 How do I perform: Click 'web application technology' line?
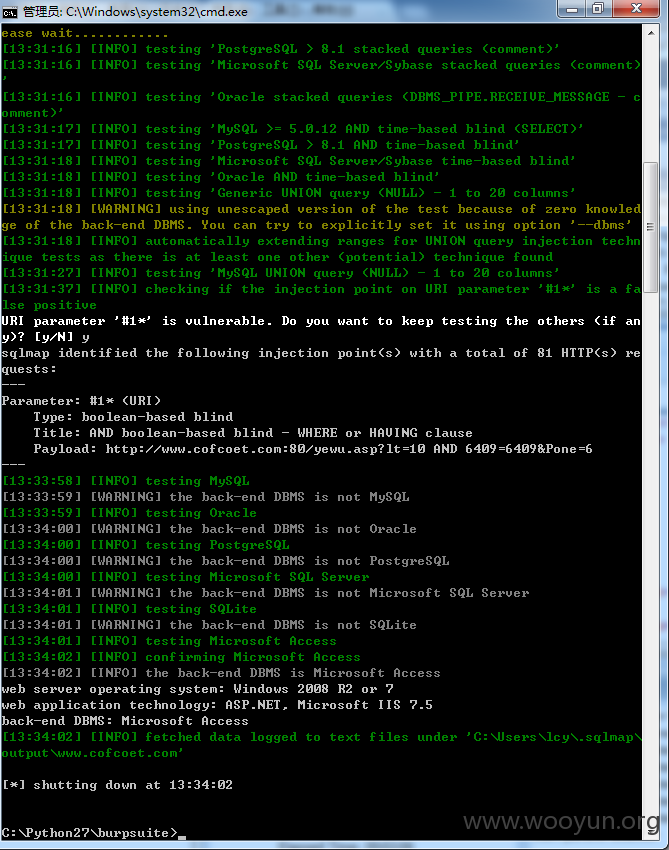click(217, 705)
